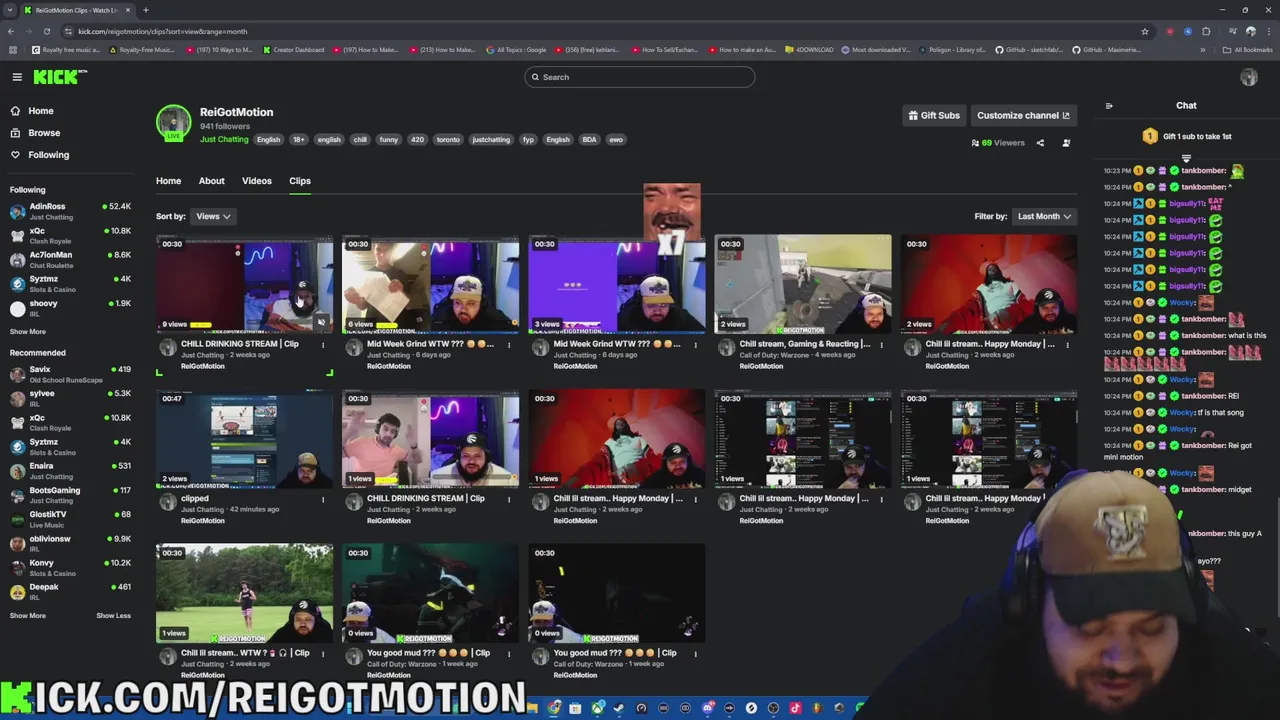
Task: Open Microsoft Store from the taskbar
Action: 576,708
